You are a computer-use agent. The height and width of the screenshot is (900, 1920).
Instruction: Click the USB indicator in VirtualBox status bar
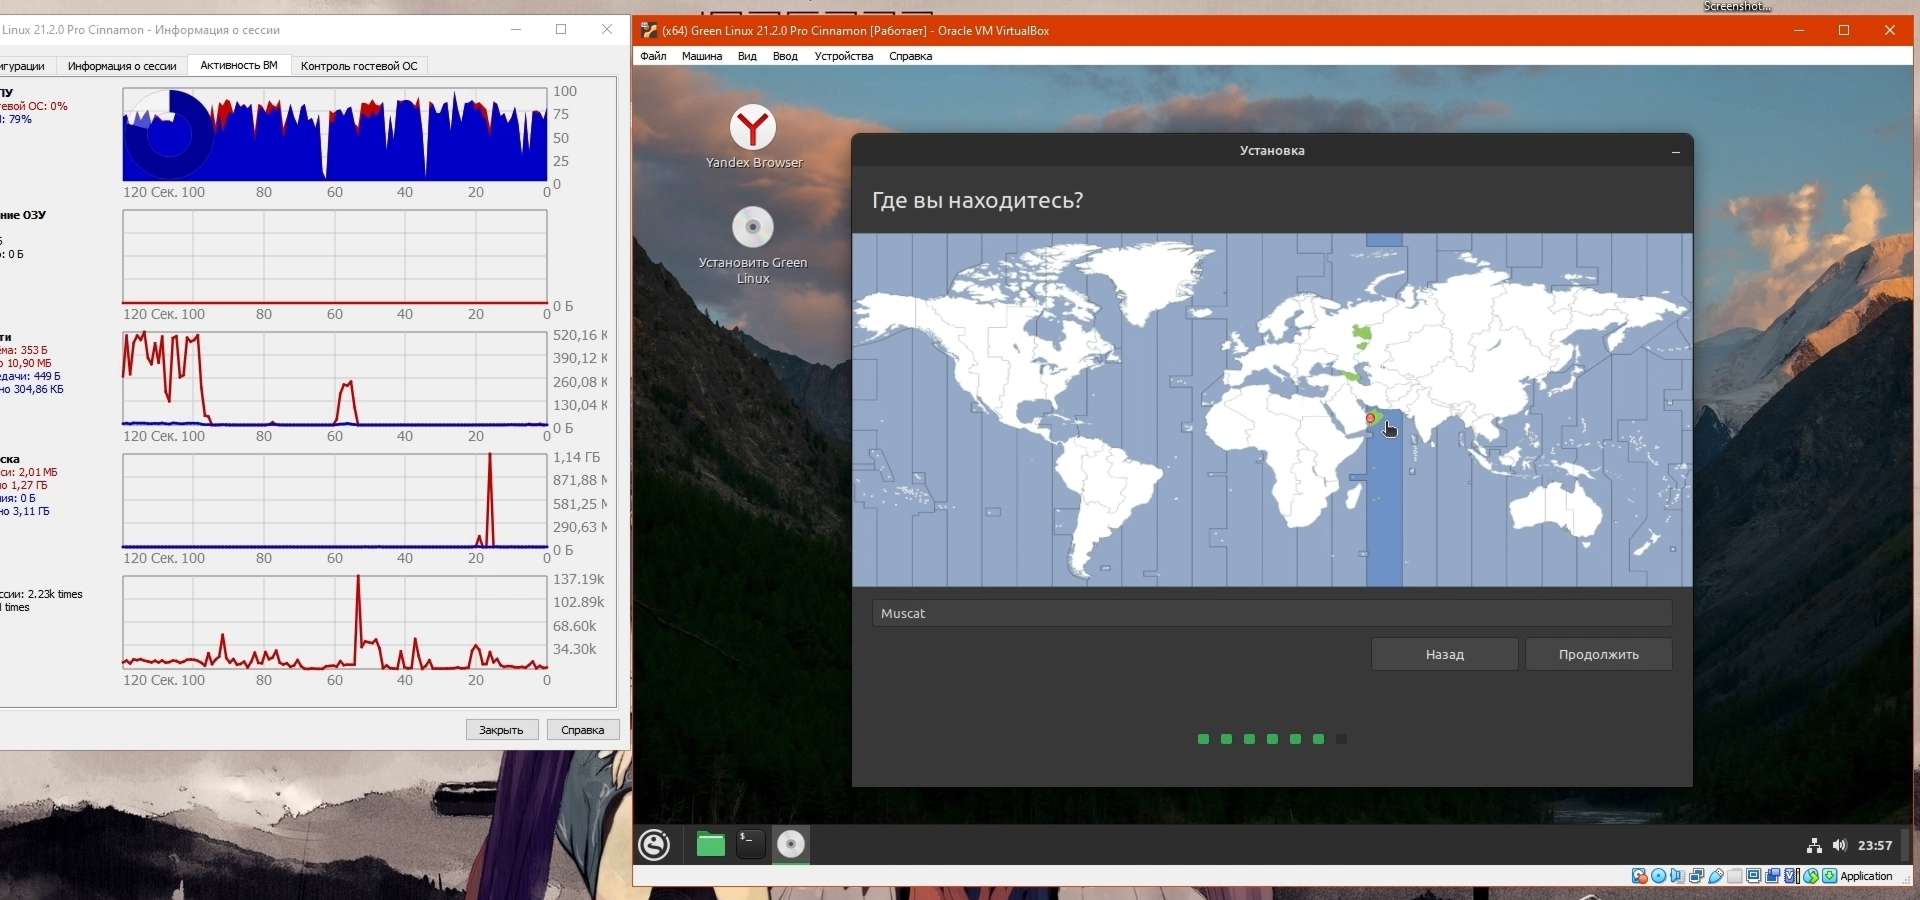coord(1716,876)
